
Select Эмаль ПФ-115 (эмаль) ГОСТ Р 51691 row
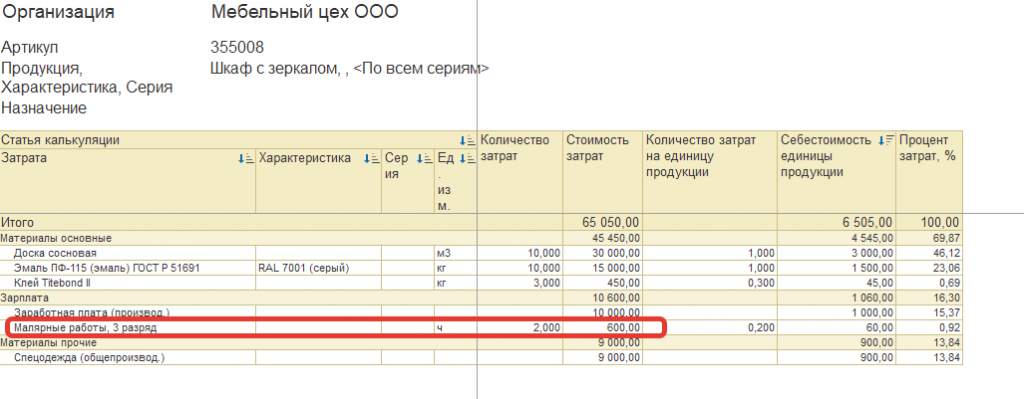coord(481,268)
